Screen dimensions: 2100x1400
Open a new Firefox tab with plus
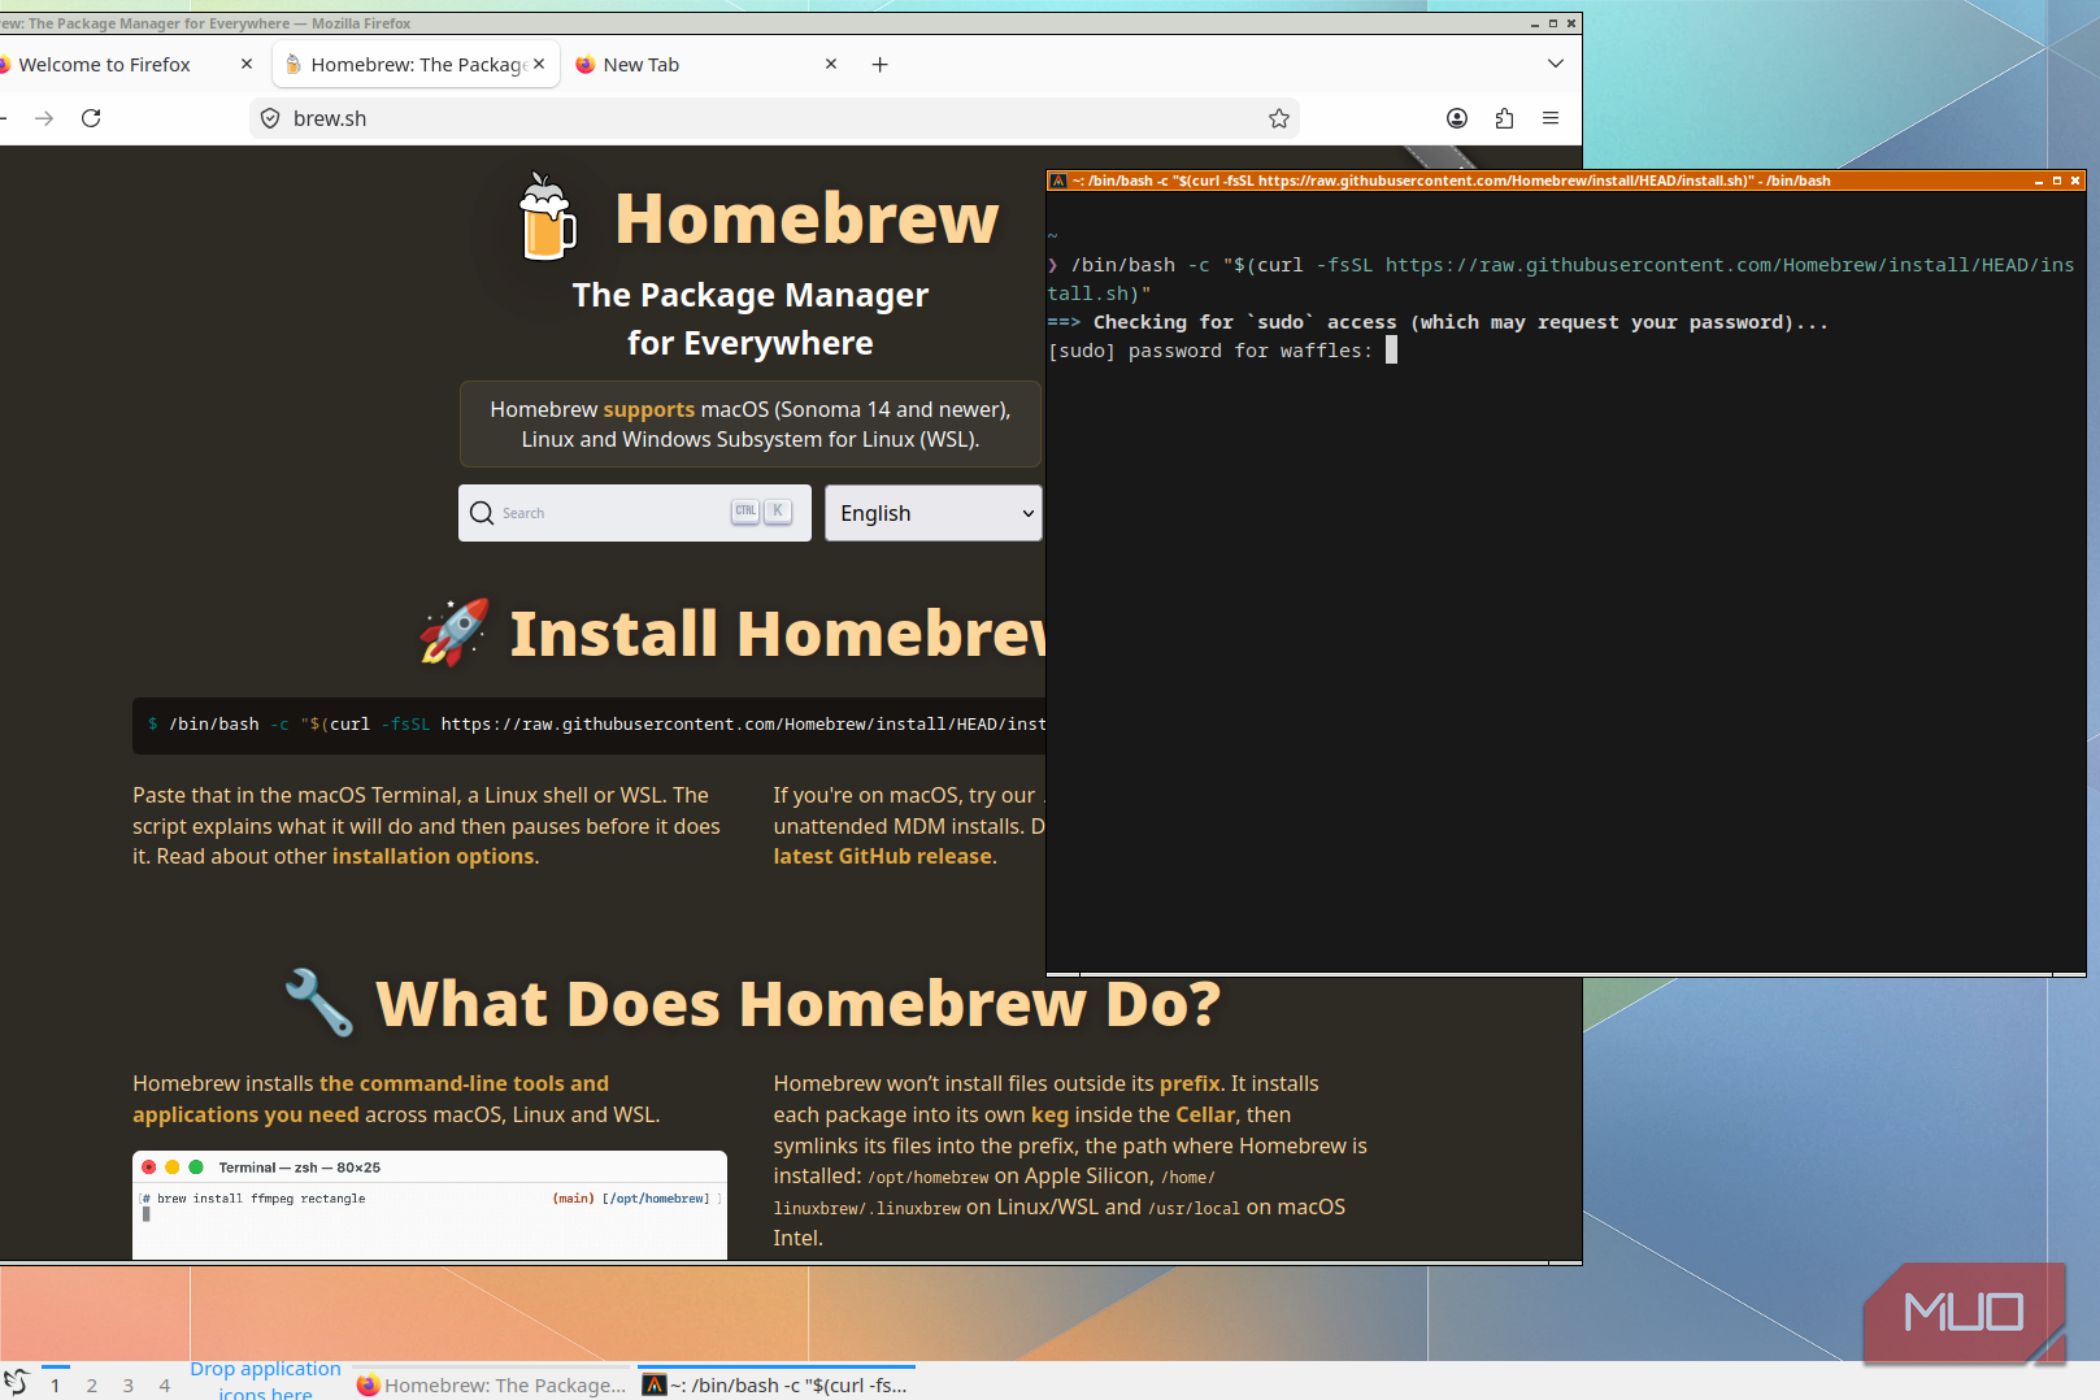879,64
